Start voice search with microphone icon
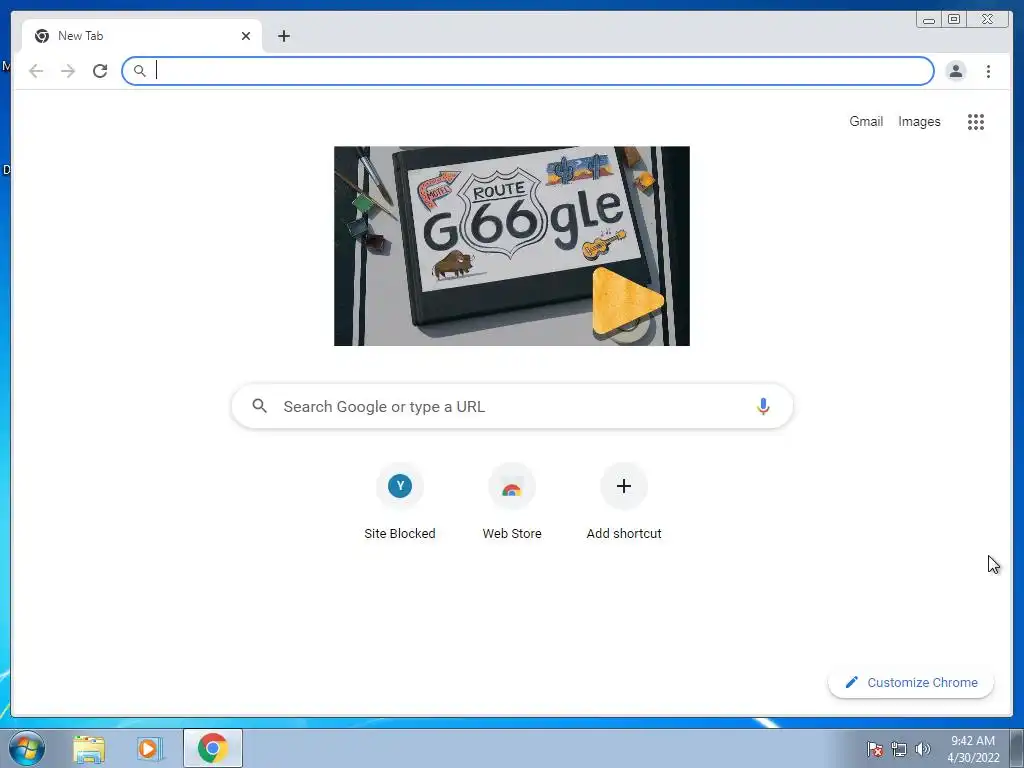 (x=763, y=406)
